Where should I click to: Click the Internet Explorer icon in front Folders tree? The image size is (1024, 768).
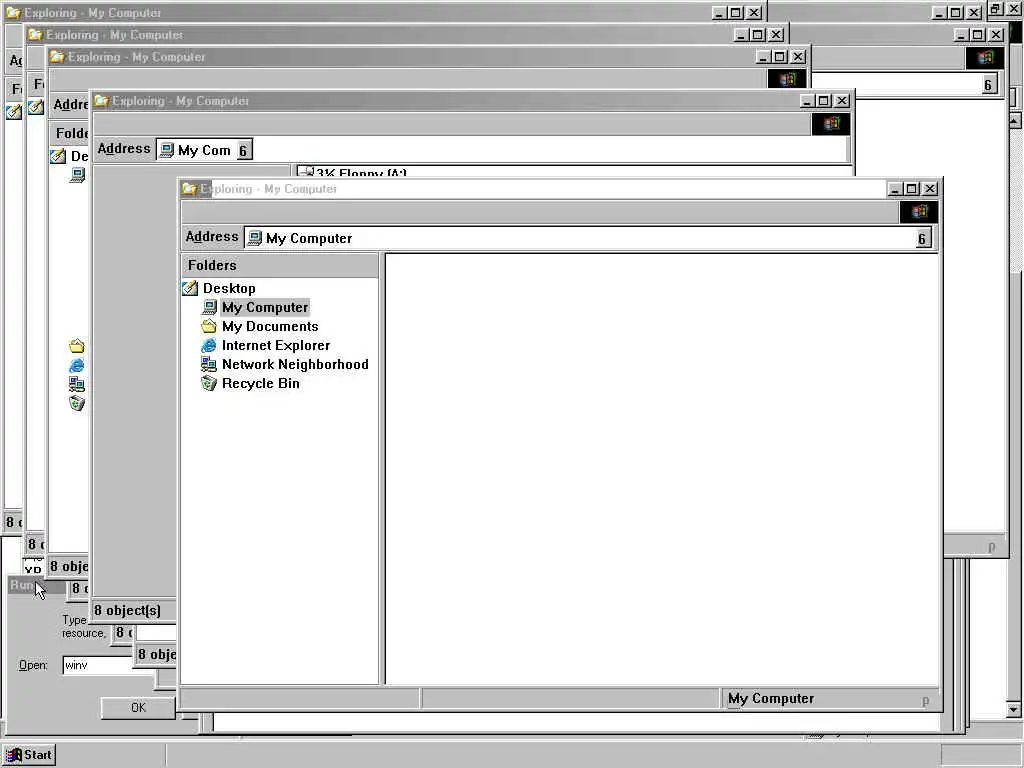coord(209,345)
